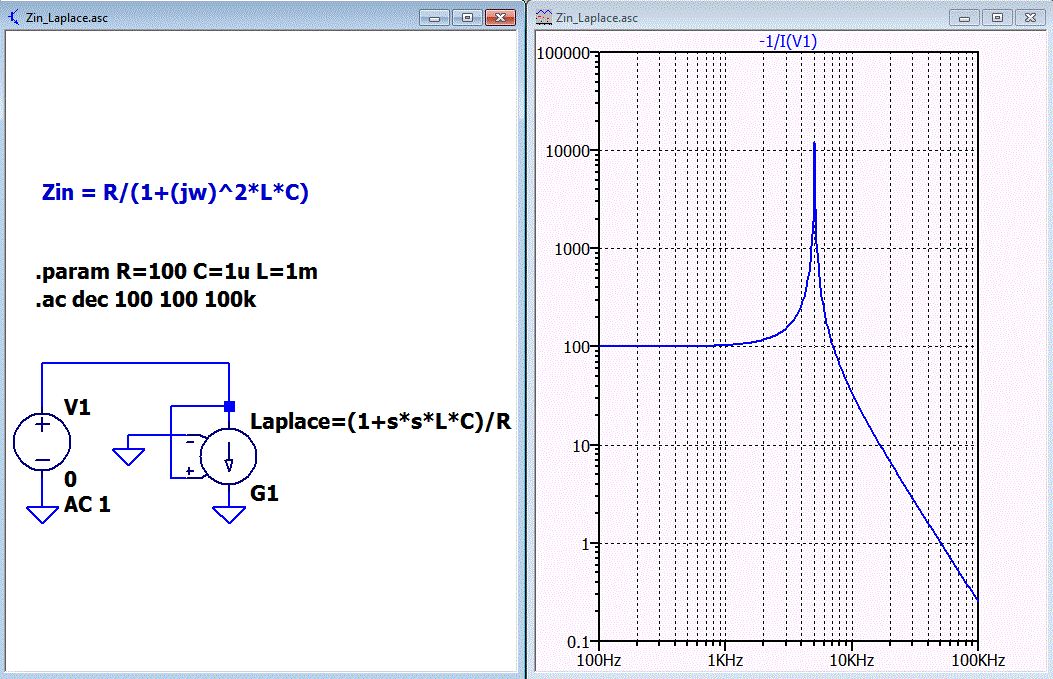Click the blue wire junction node above G1

click(229, 406)
